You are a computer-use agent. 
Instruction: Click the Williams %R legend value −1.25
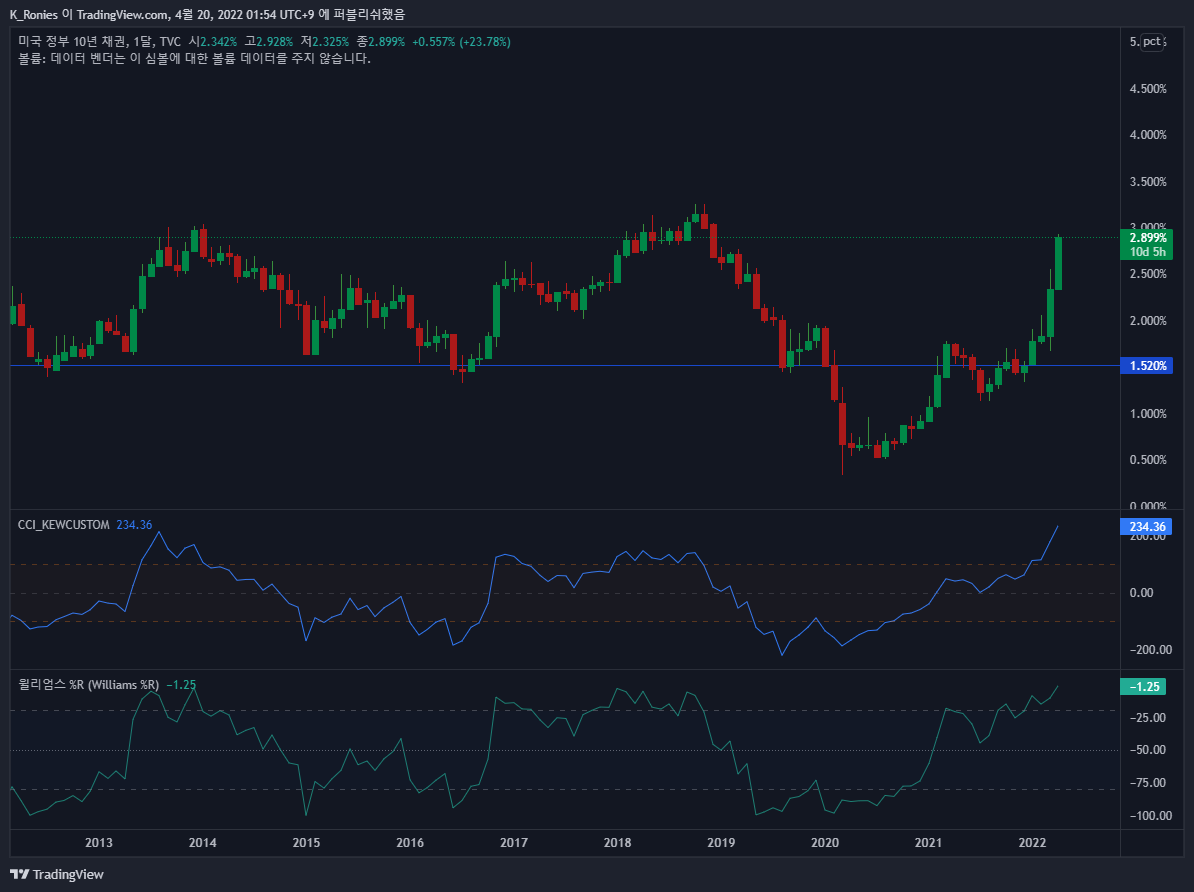181,685
